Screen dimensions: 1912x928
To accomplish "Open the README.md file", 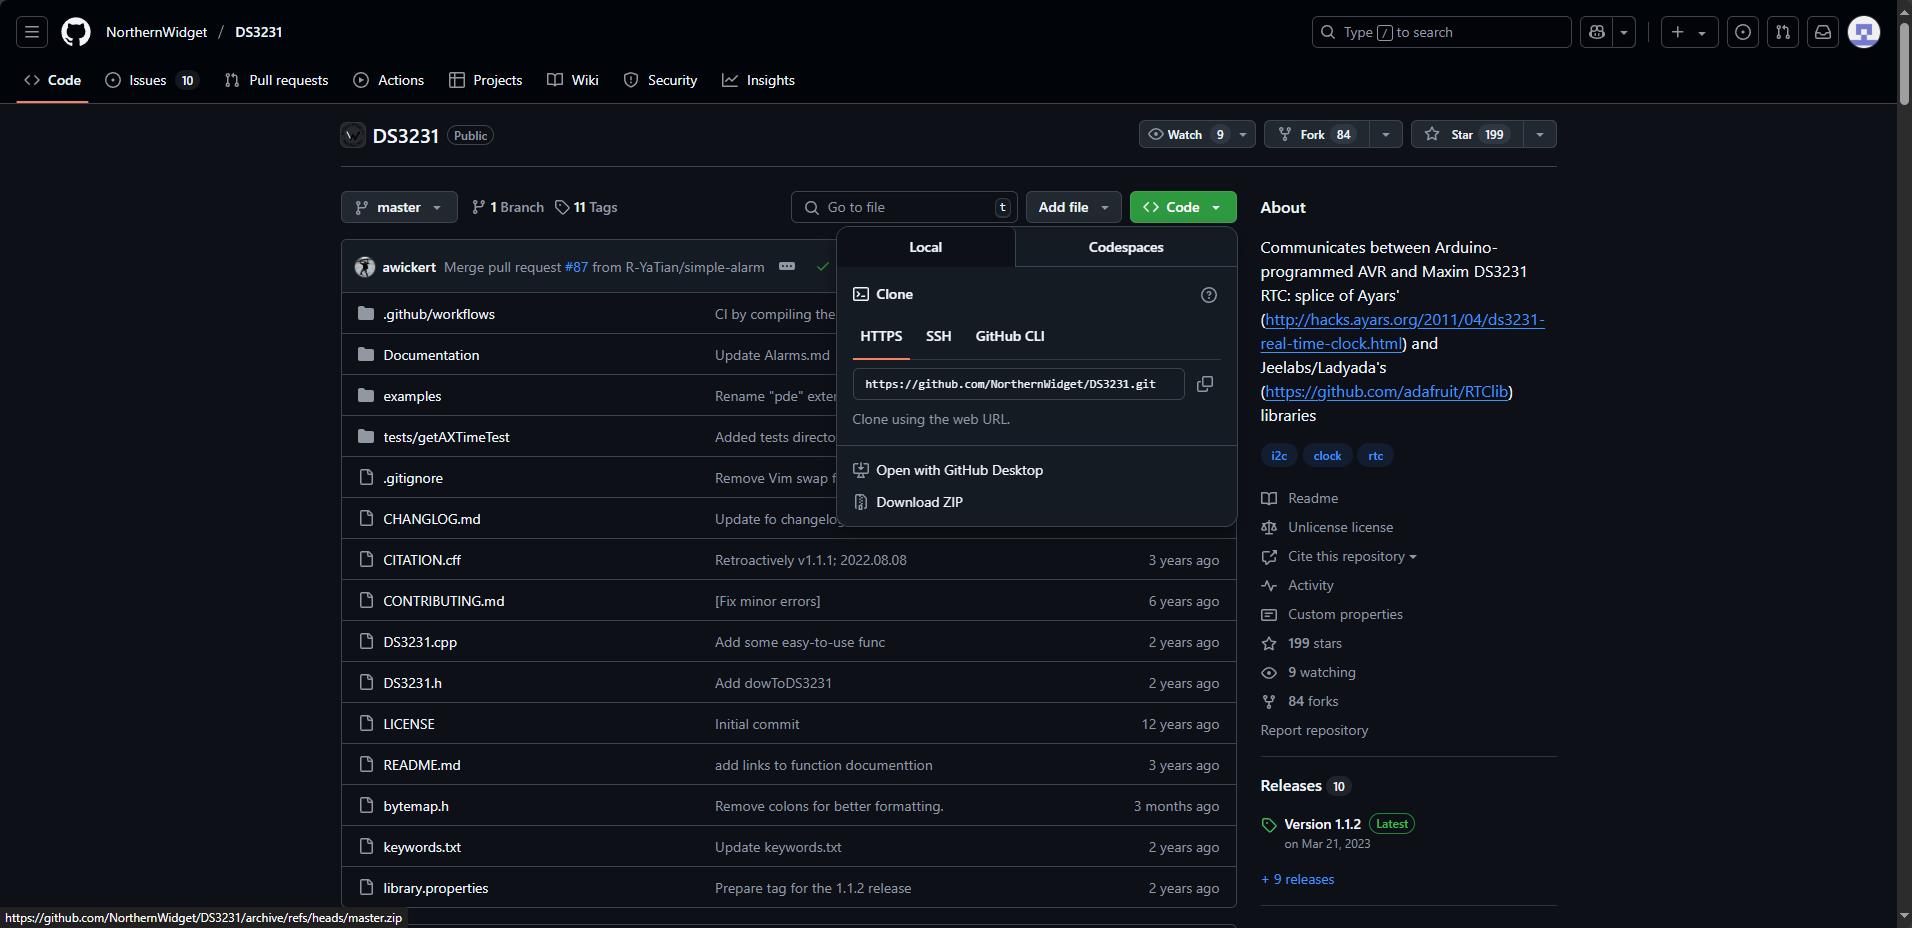I will 422,765.
